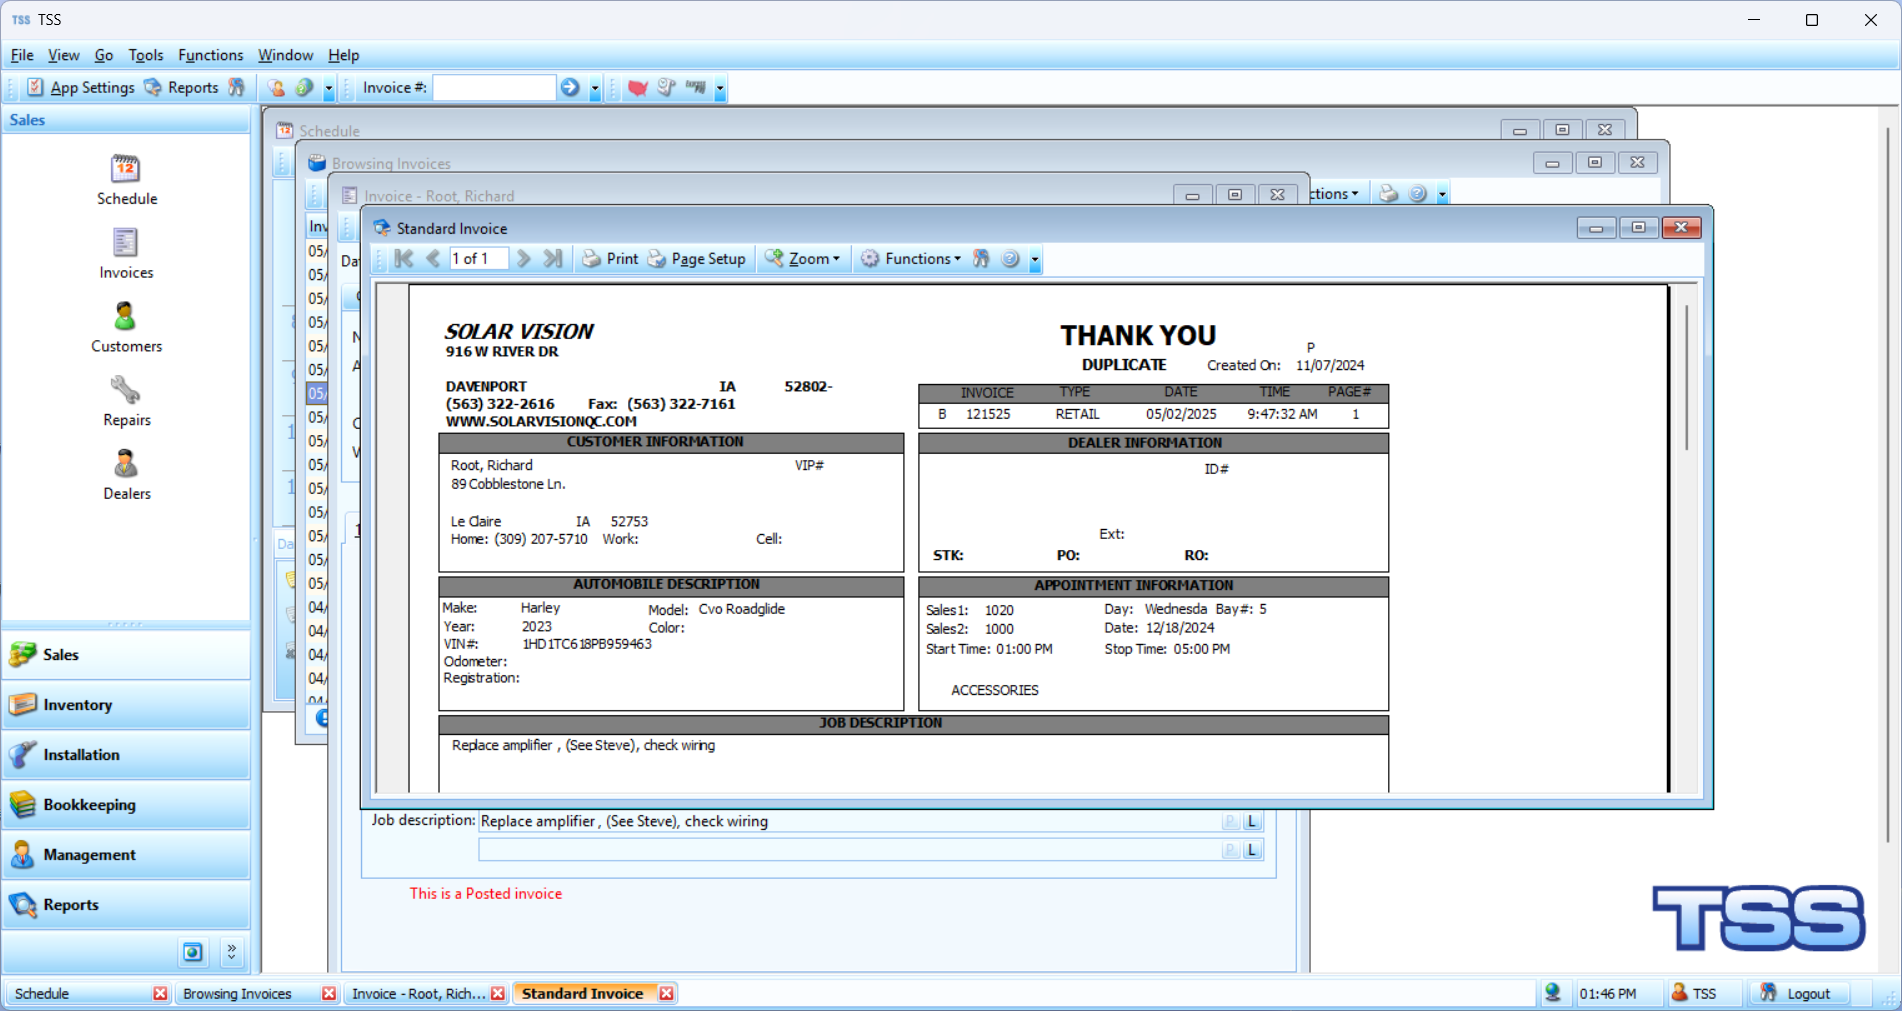This screenshot has height=1011, width=1902.
Task: Expand overflow arrow after Invoice # go button
Action: click(x=595, y=89)
